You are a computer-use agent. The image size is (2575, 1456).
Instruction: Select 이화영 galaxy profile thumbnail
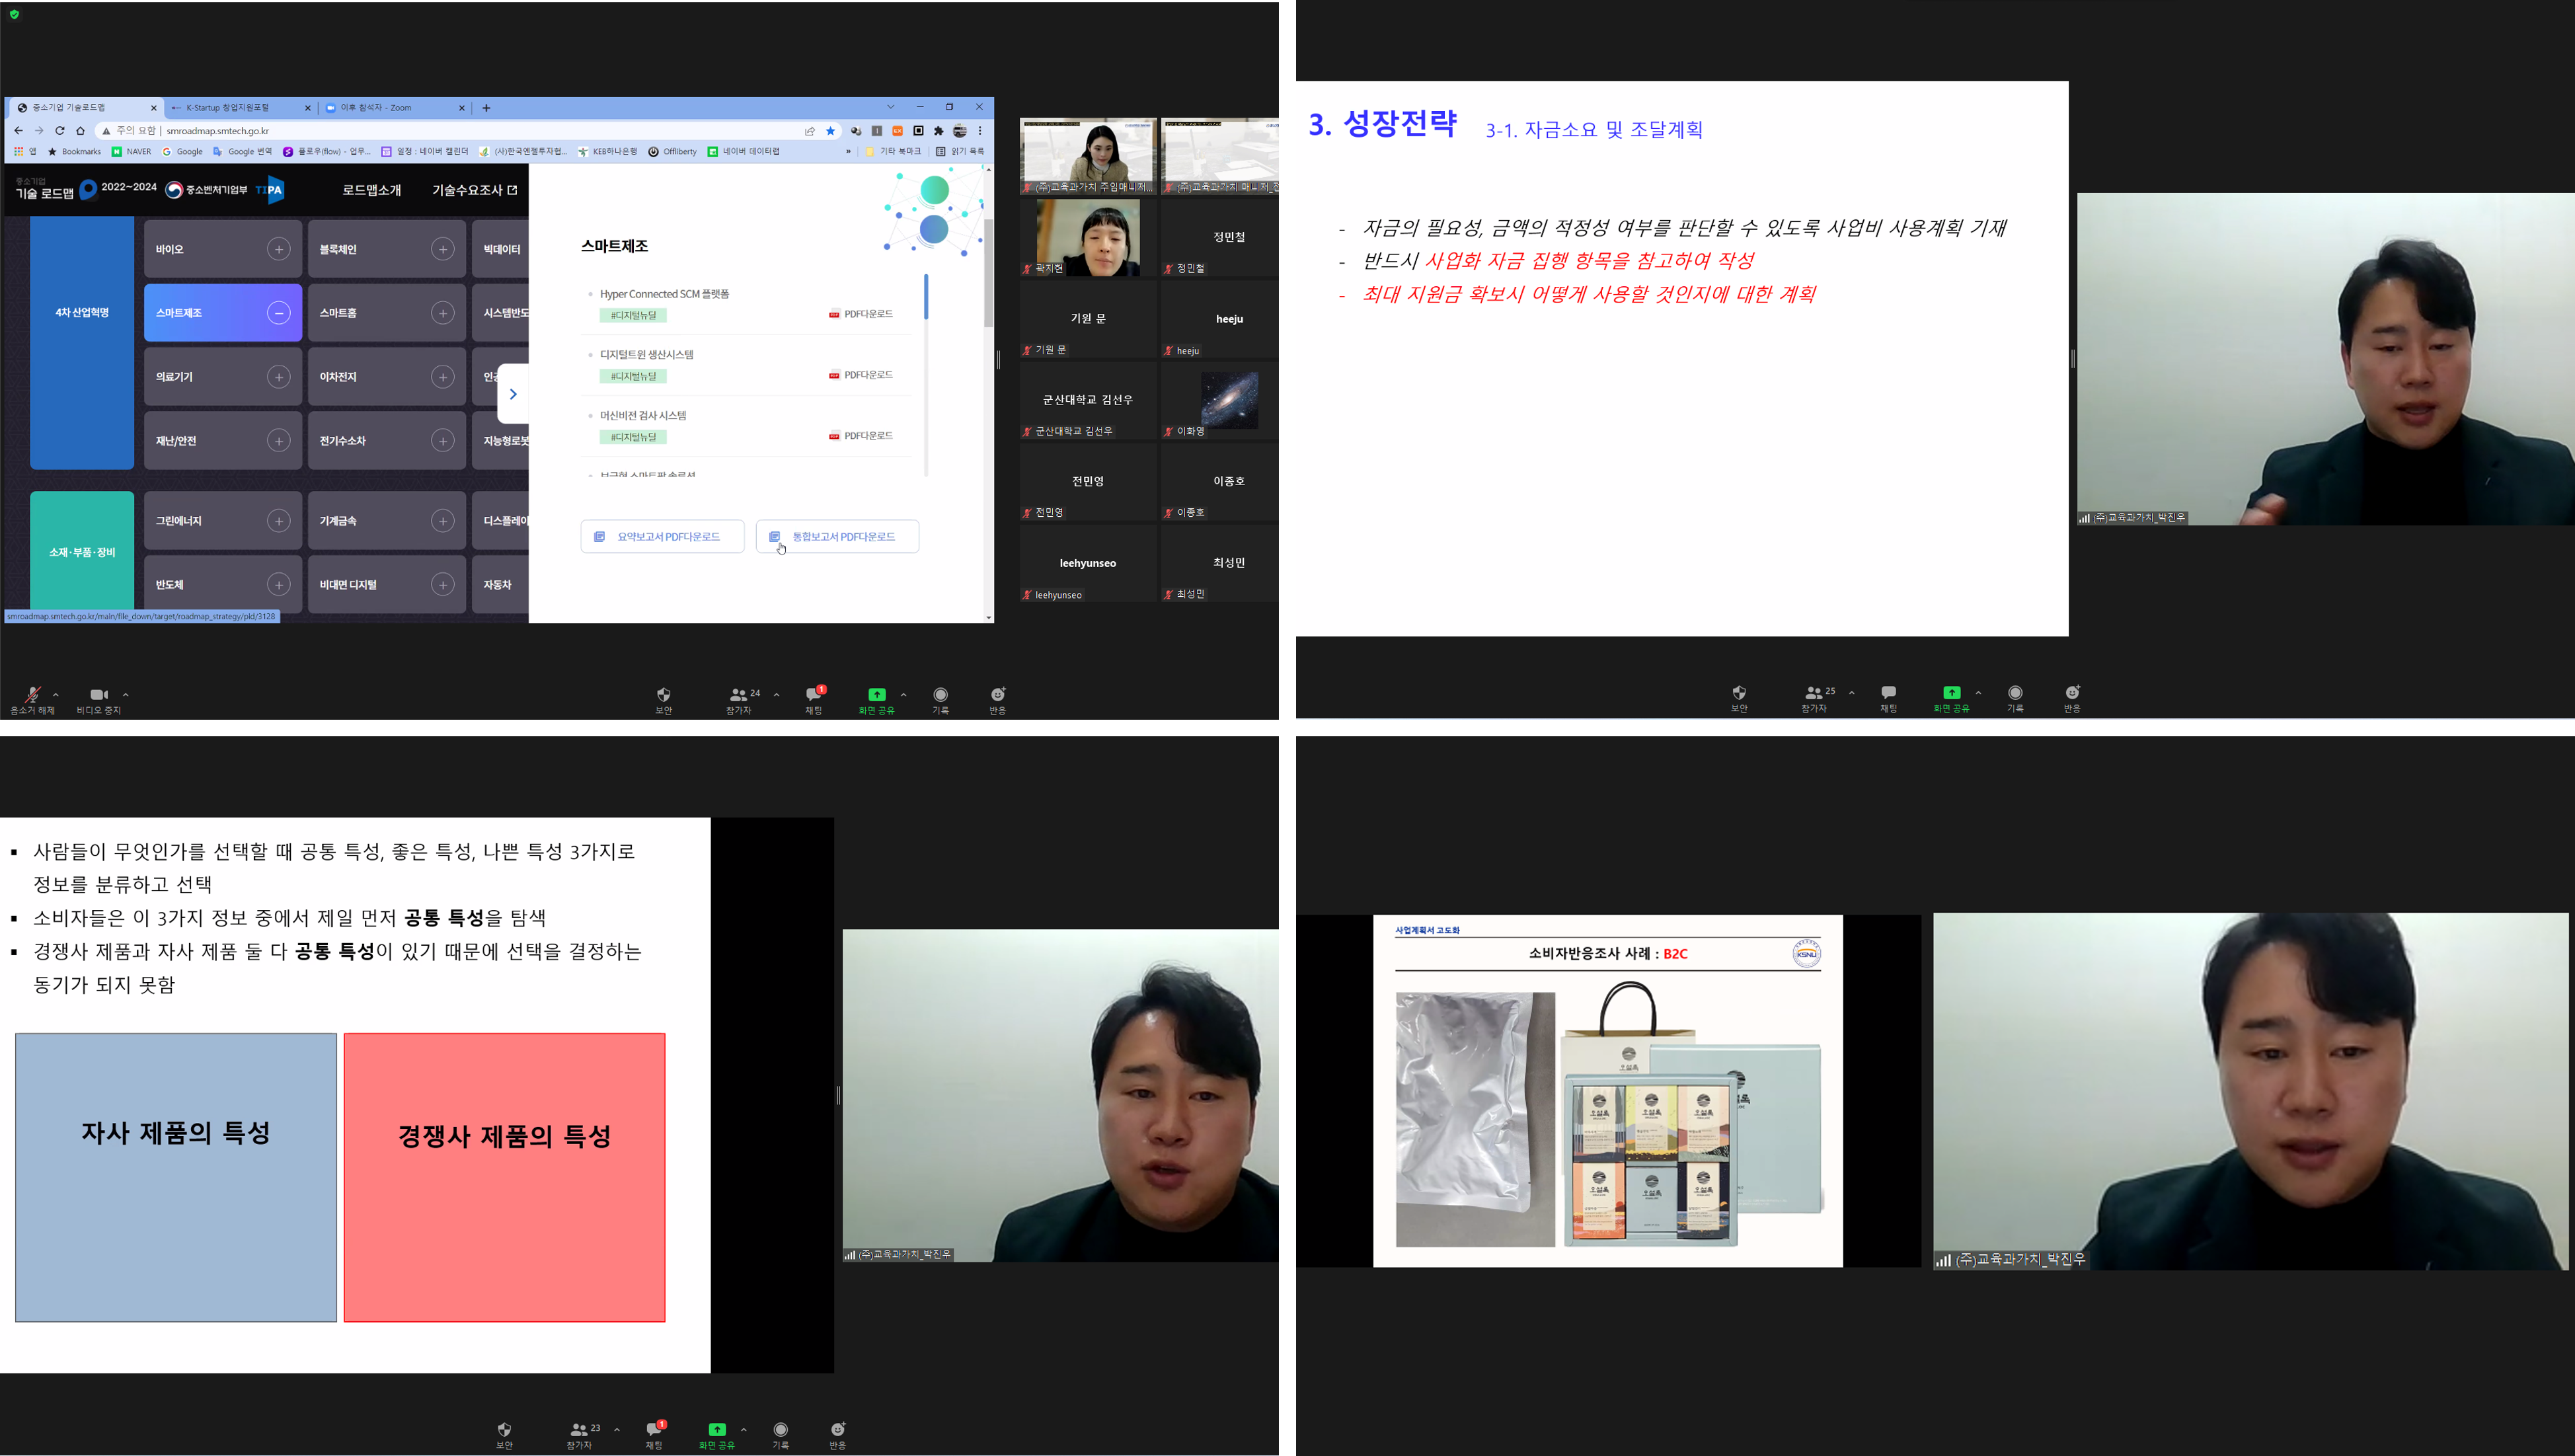click(1229, 400)
